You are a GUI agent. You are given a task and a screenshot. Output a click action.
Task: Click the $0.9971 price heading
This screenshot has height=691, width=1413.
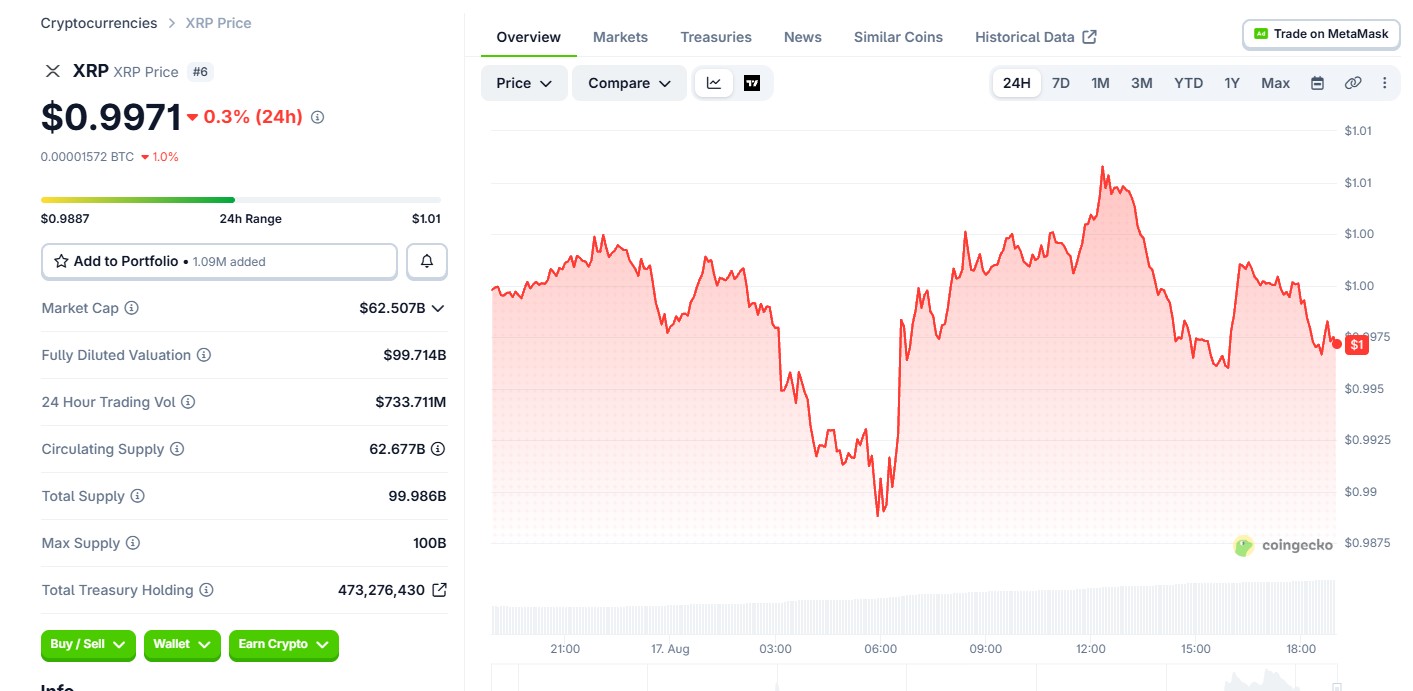click(x=111, y=117)
